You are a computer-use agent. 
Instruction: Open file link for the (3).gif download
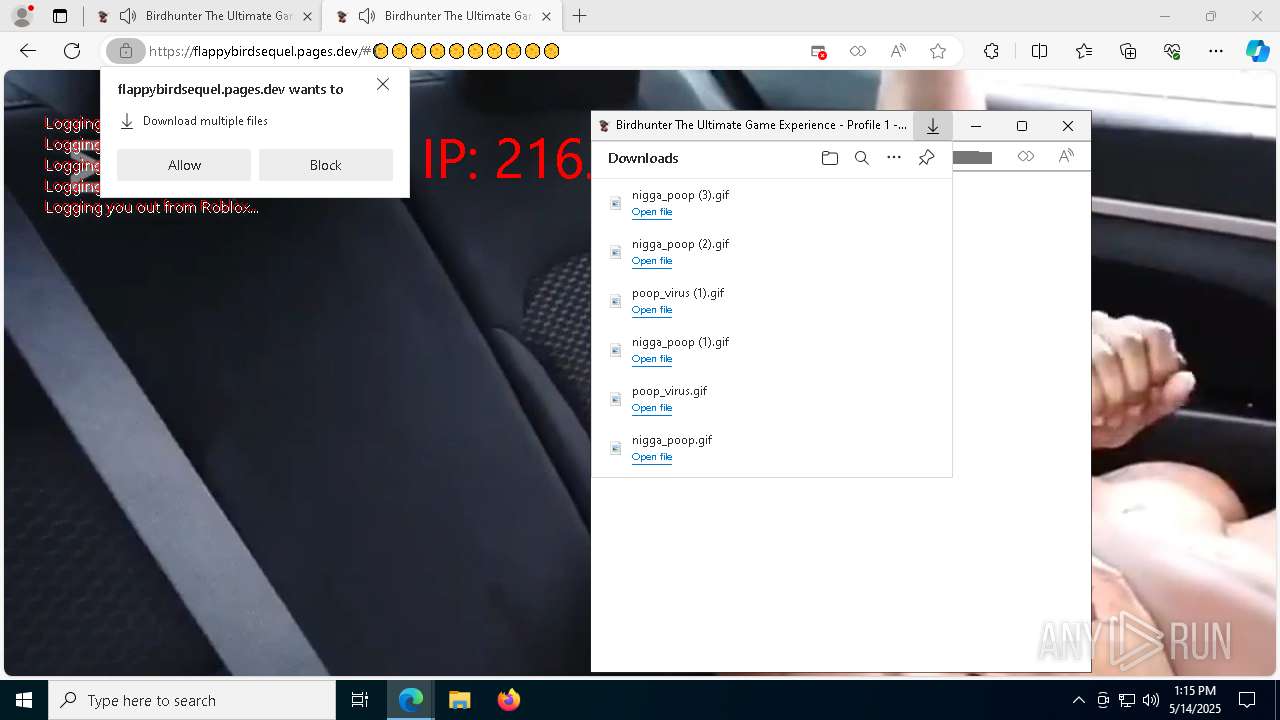[652, 212]
